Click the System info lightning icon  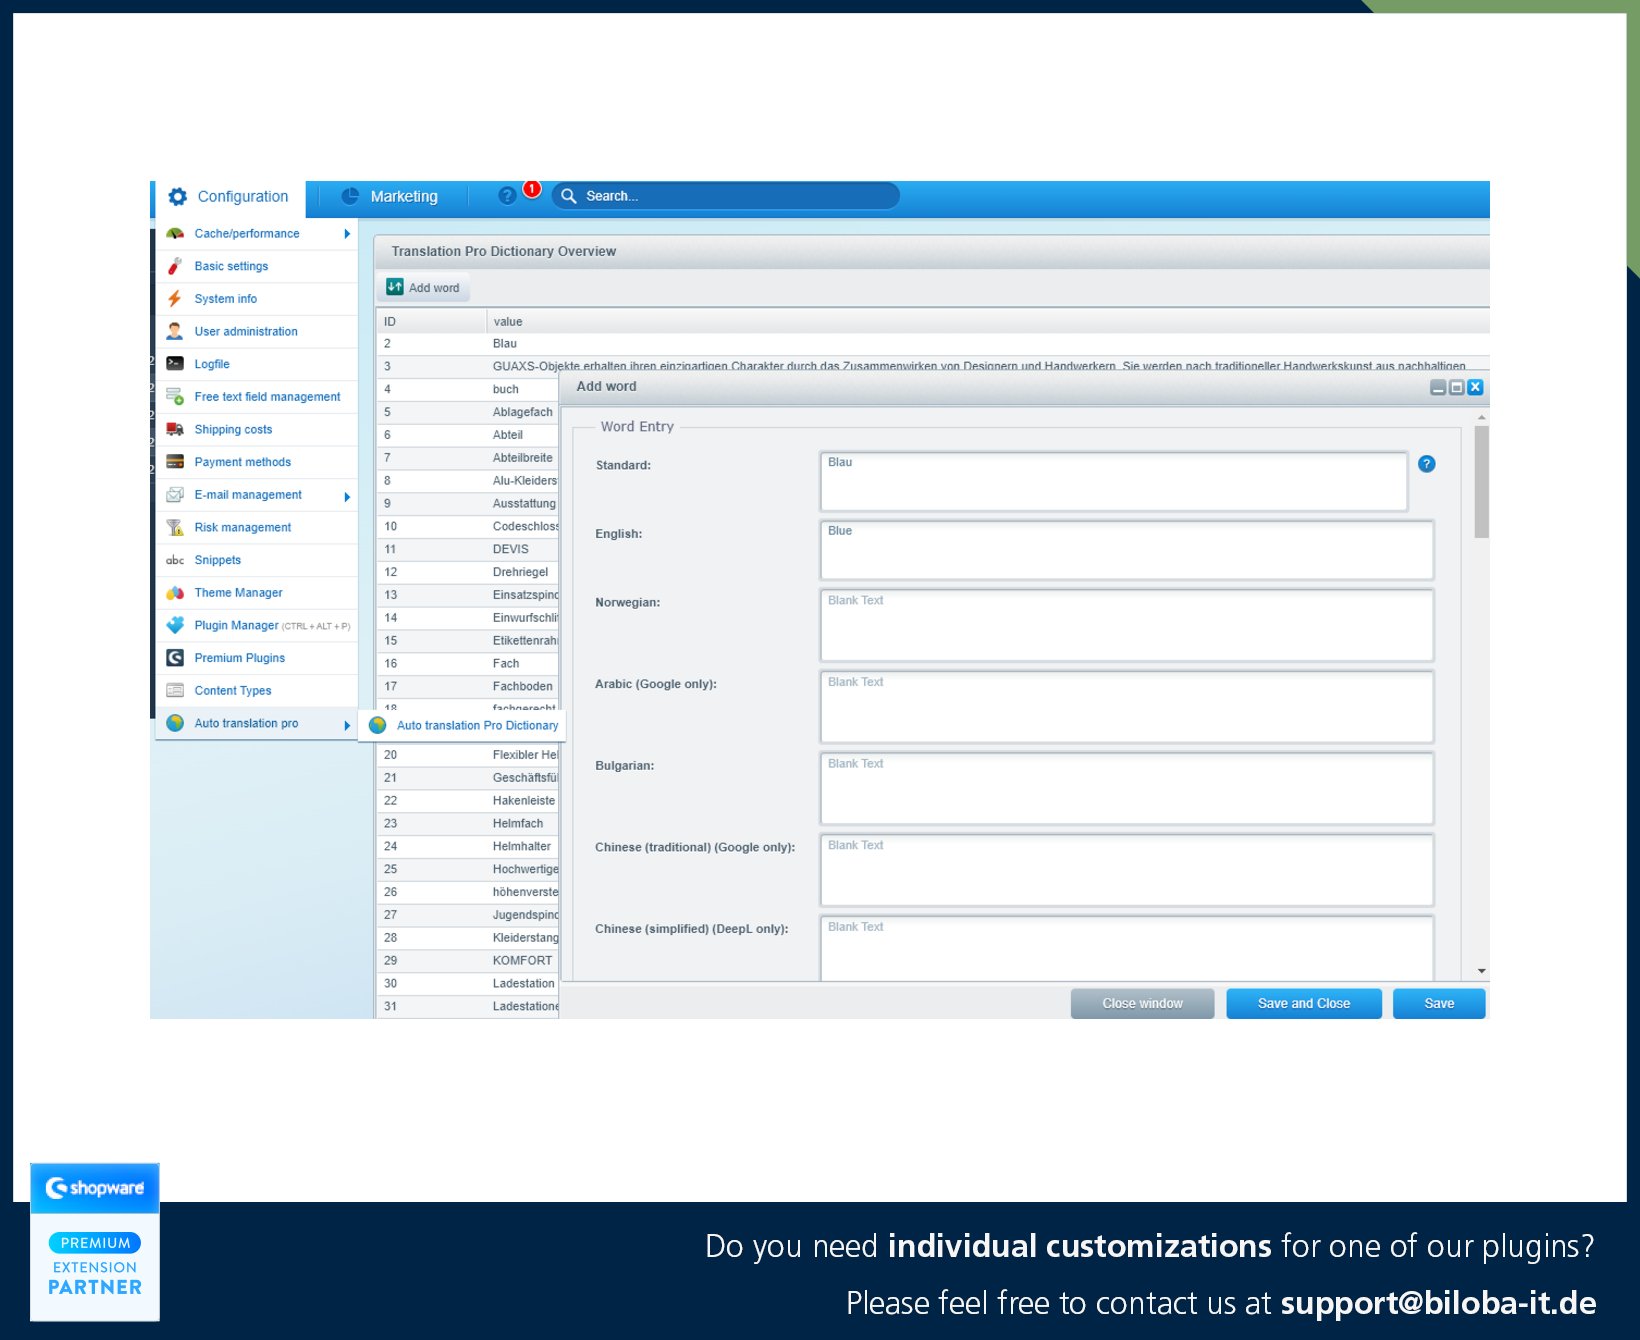175,299
